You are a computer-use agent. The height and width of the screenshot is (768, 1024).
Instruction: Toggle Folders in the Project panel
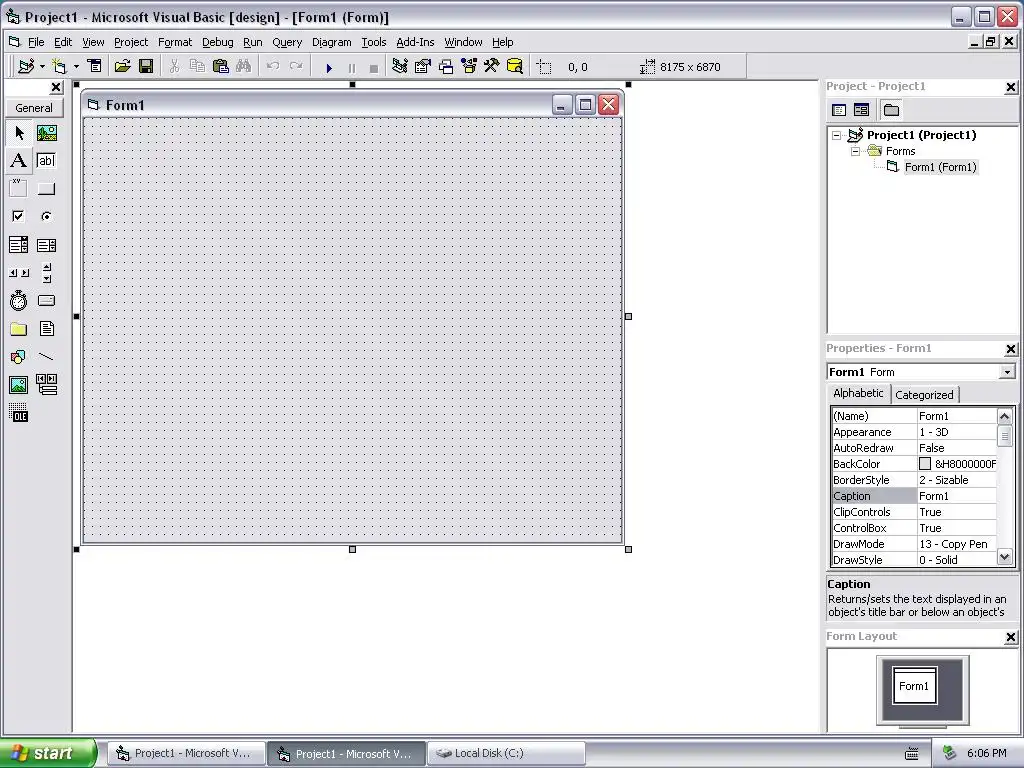[891, 110]
